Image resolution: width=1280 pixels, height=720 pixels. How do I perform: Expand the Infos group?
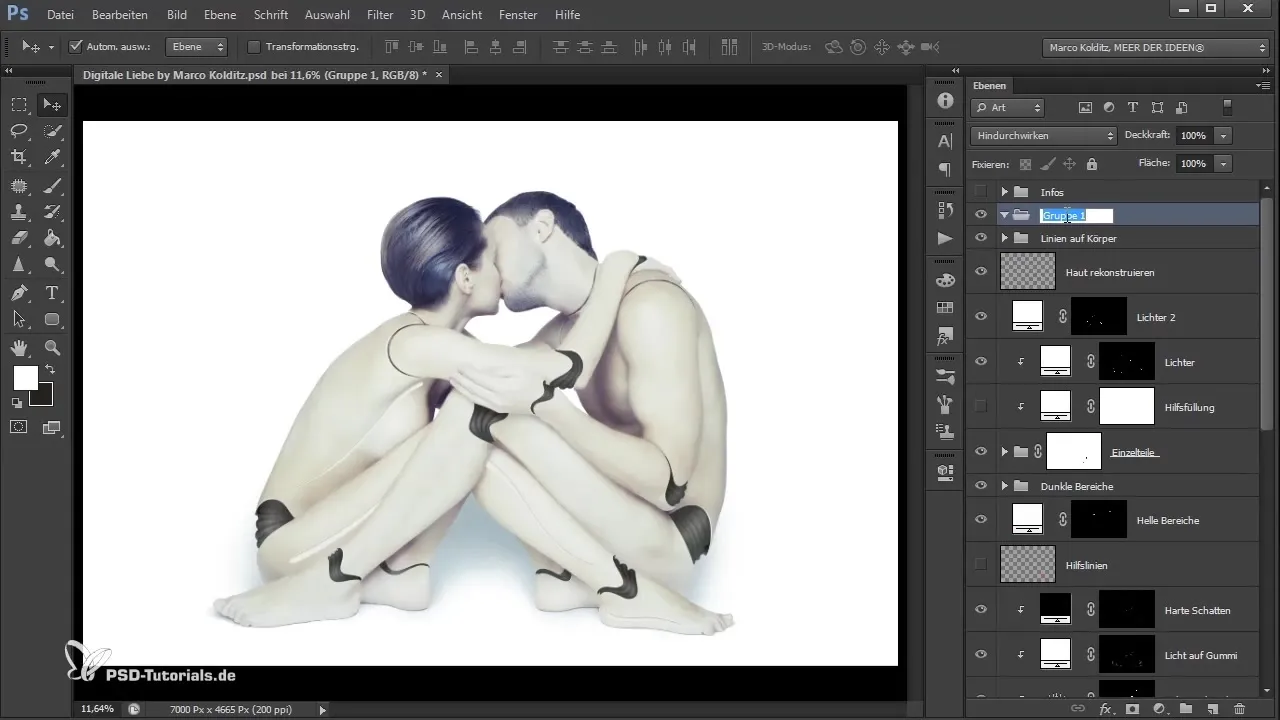click(x=1004, y=191)
